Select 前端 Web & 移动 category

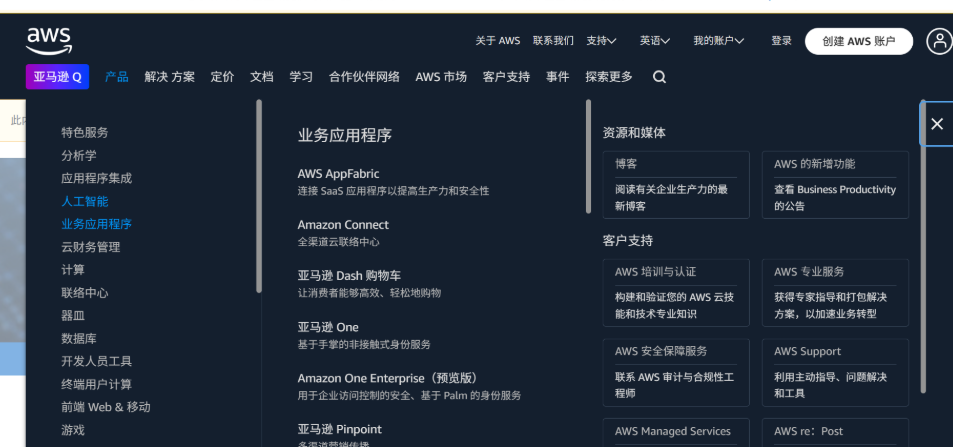pos(106,407)
